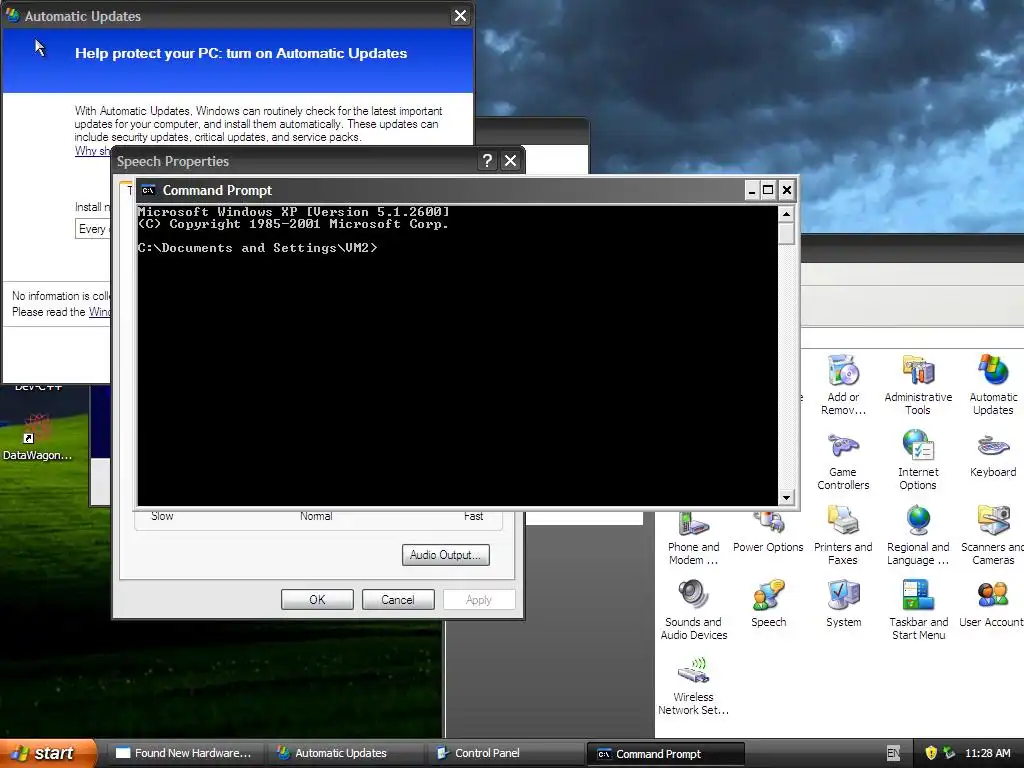
Task: Open Add or Remove Programs in Control Panel
Action: coord(843,384)
